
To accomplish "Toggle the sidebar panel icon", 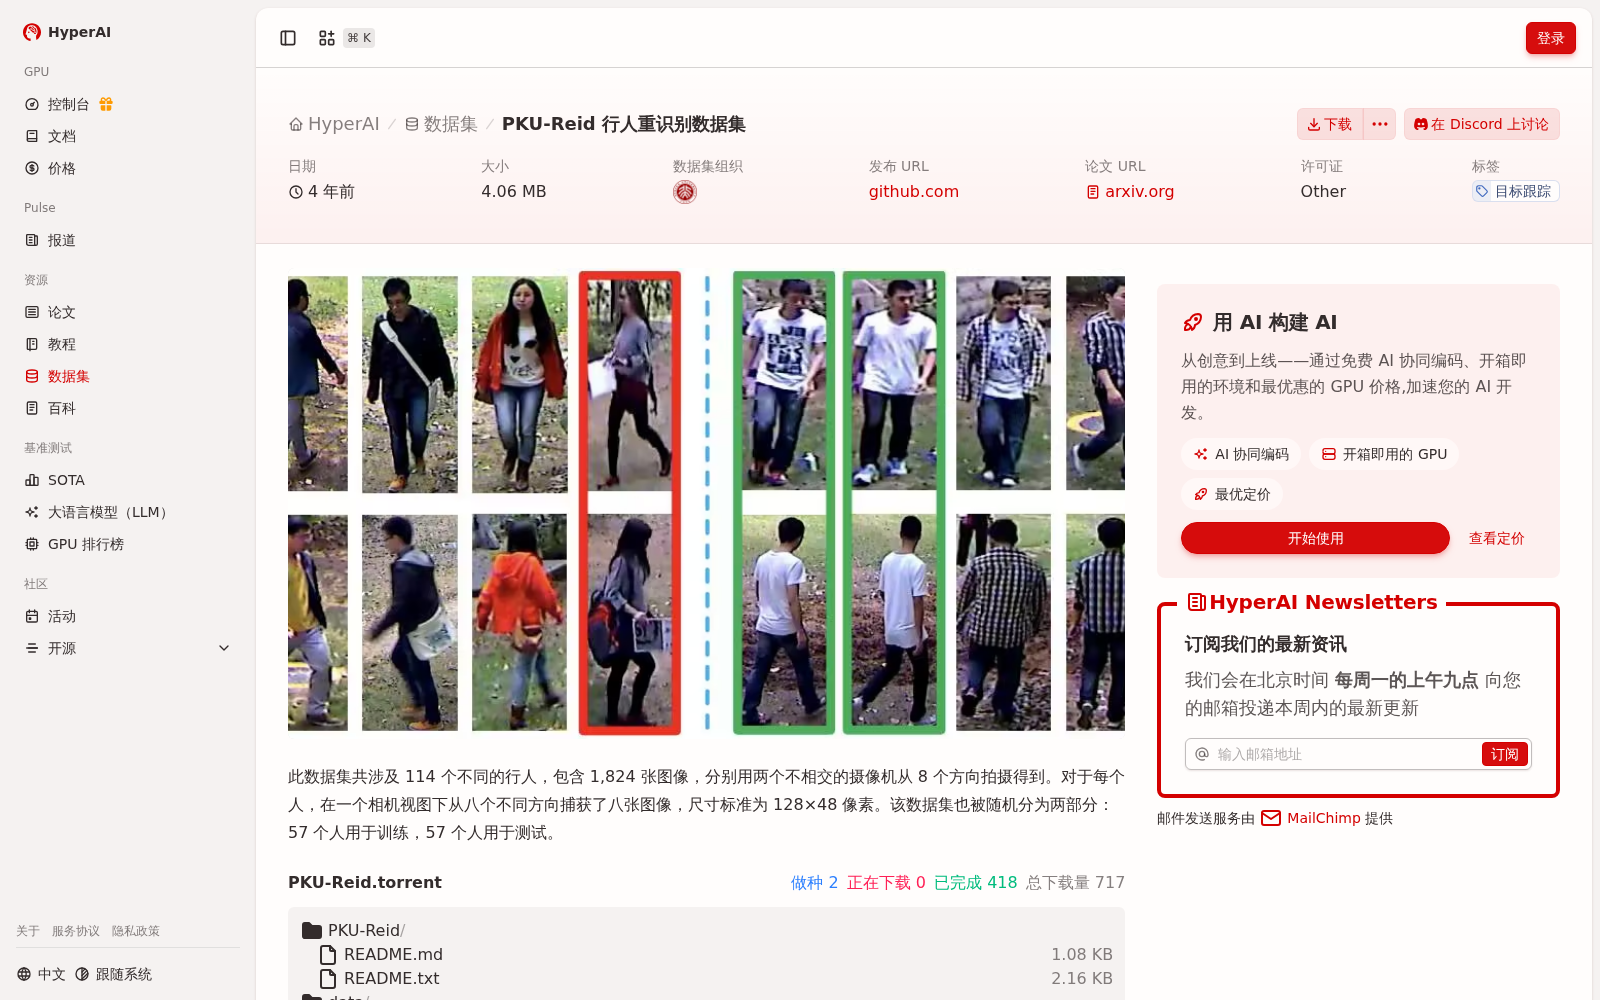I will coord(288,38).
